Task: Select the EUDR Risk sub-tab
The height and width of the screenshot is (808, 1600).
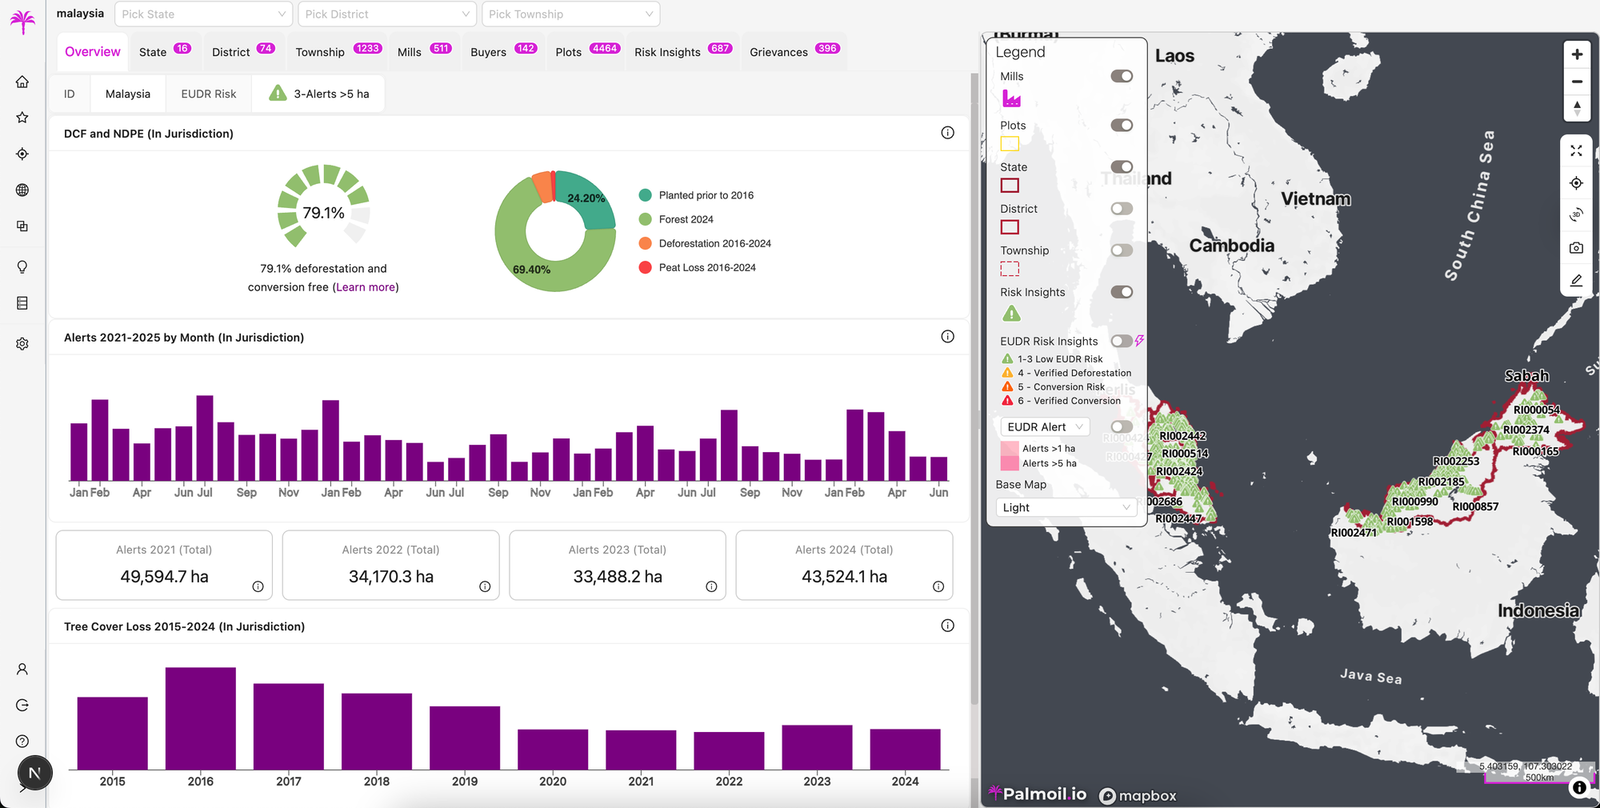Action: point(209,94)
